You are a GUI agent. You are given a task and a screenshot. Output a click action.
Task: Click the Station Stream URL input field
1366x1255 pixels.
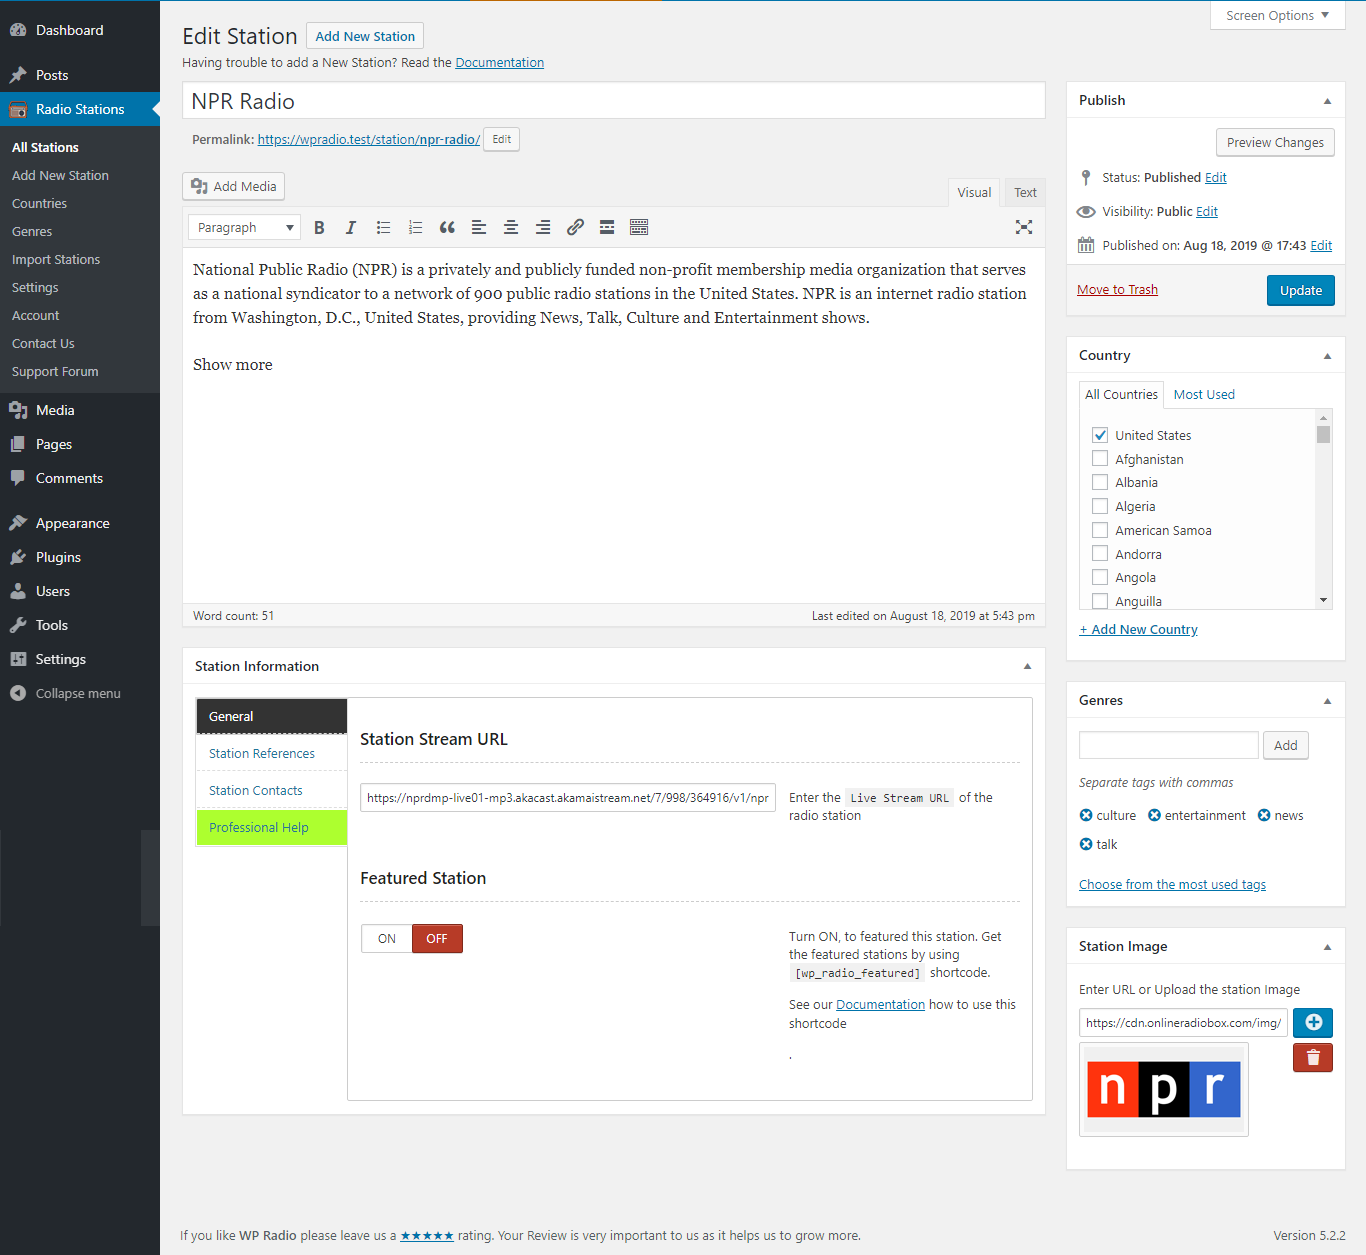coord(567,798)
